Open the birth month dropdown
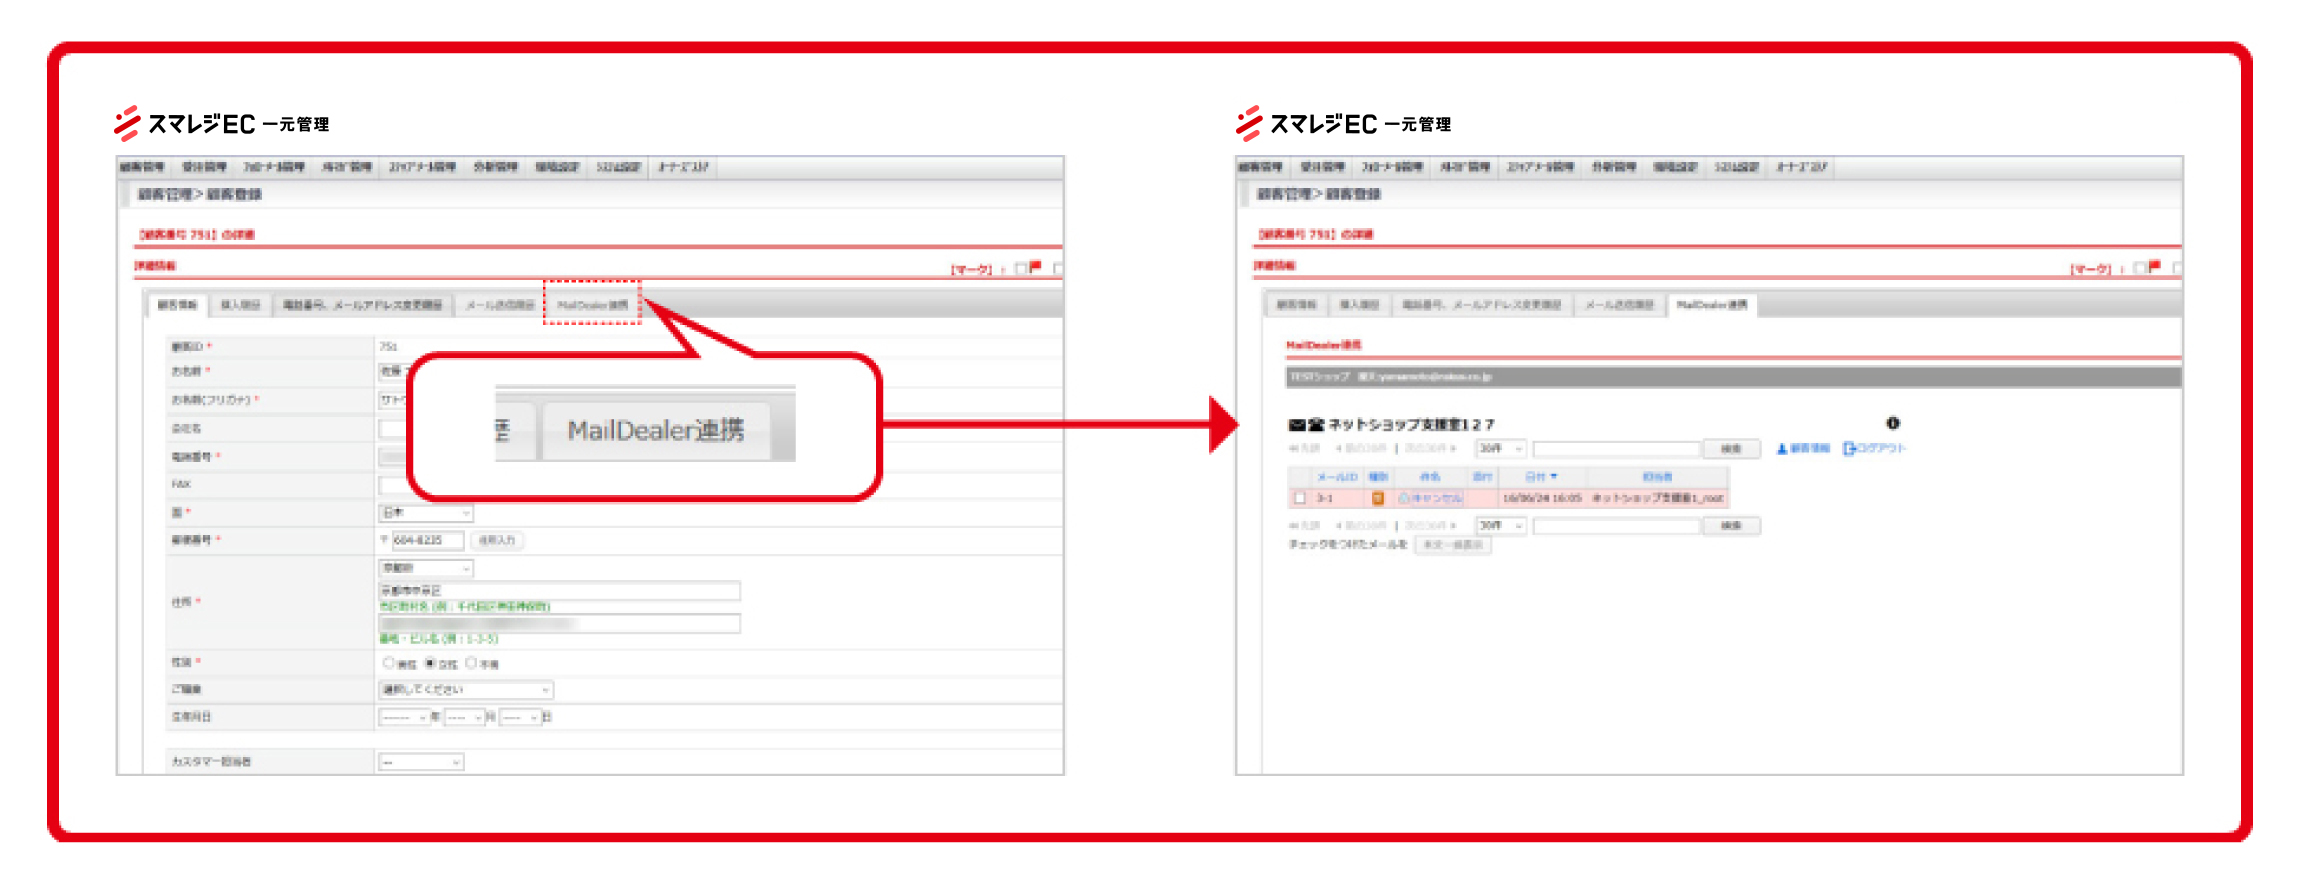 [465, 718]
